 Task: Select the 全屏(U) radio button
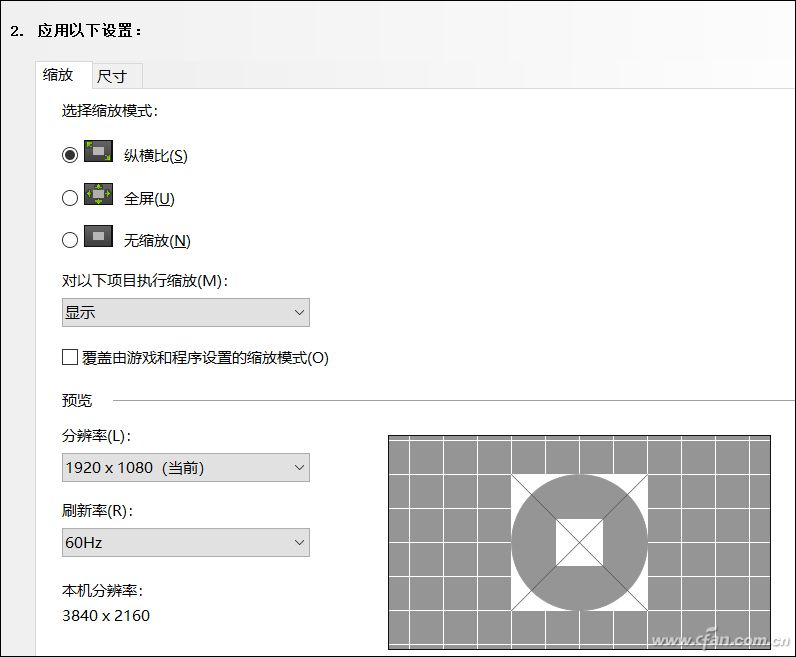[70, 198]
